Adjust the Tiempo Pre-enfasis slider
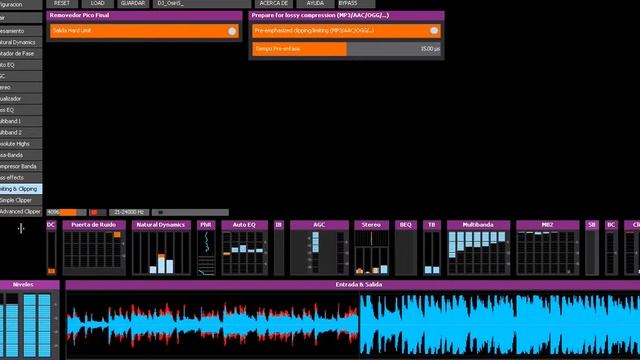640x360 pixels. 346,49
